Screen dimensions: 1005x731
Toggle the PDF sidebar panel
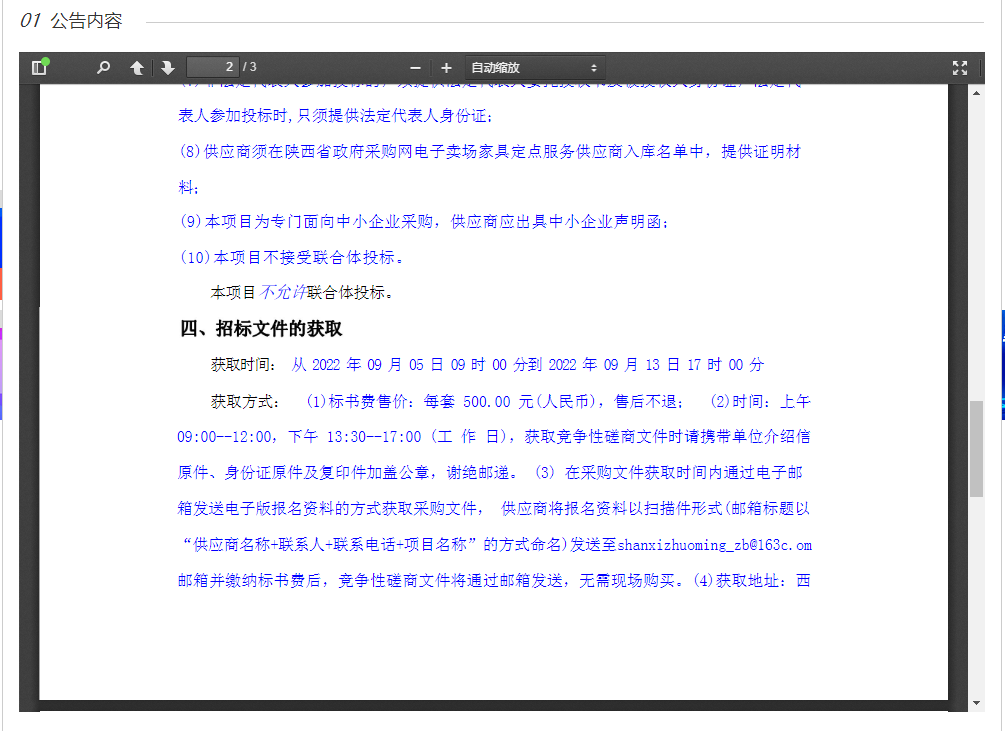40,68
